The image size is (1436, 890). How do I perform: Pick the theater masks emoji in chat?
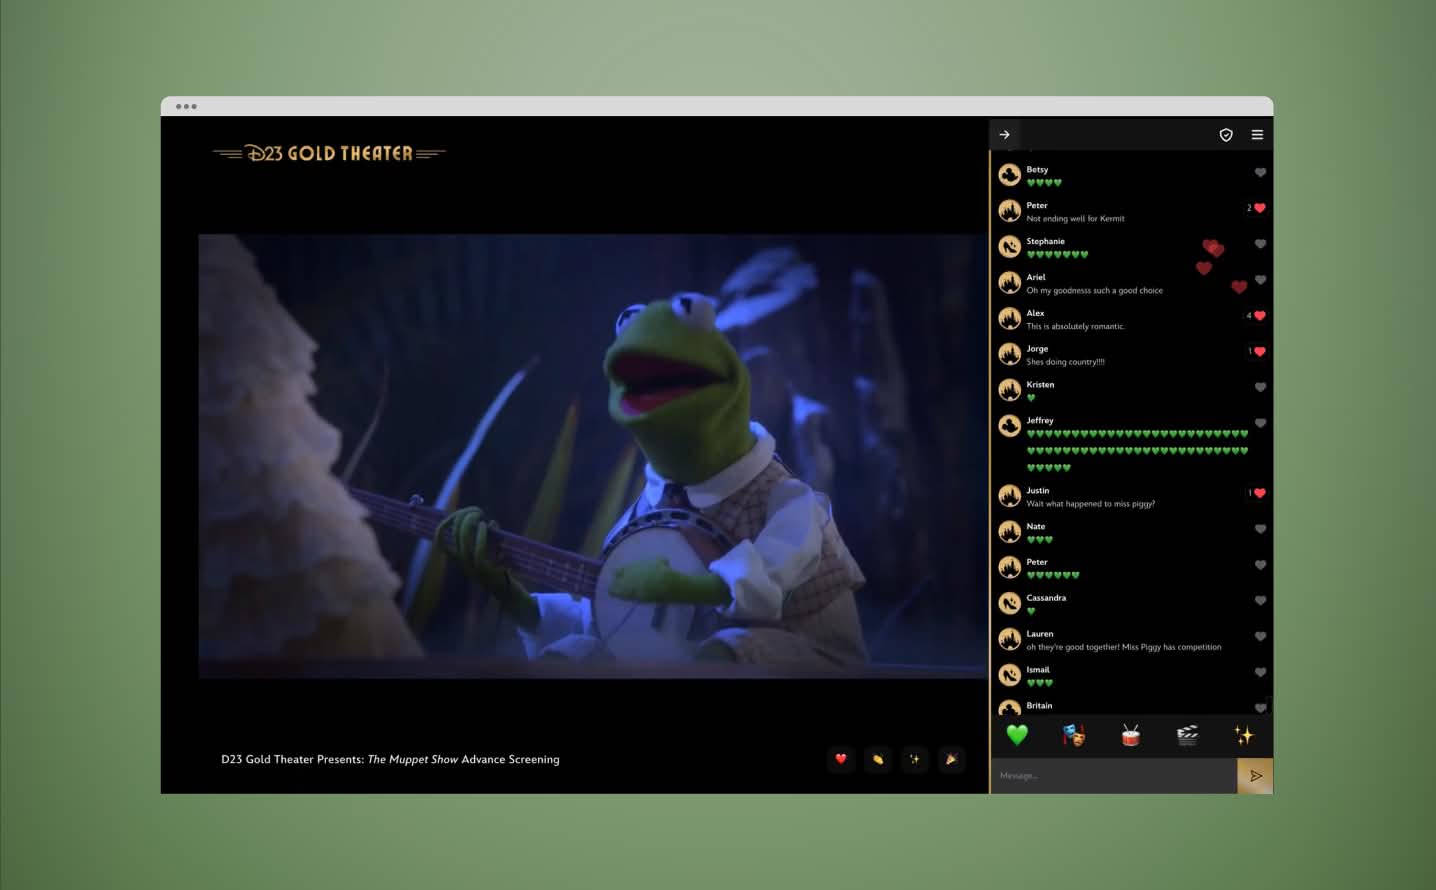pos(1074,735)
